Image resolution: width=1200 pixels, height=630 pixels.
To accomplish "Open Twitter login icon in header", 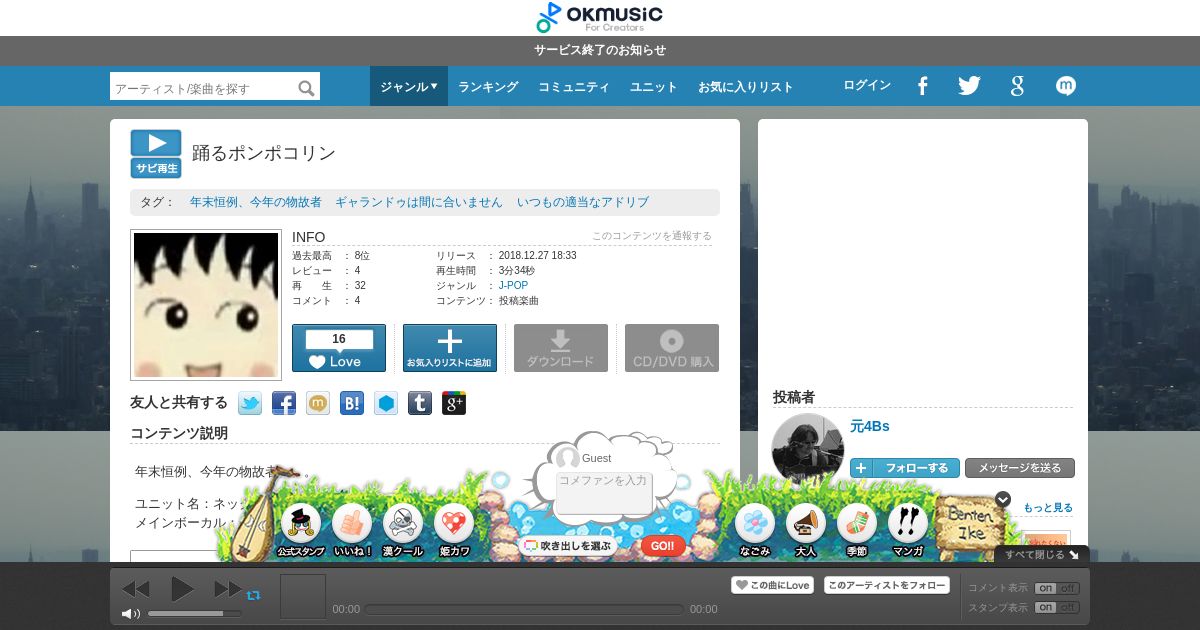I will tap(969, 86).
